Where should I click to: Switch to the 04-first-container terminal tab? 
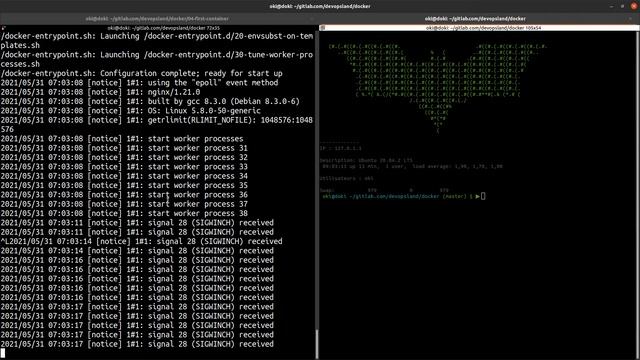click(x=157, y=19)
